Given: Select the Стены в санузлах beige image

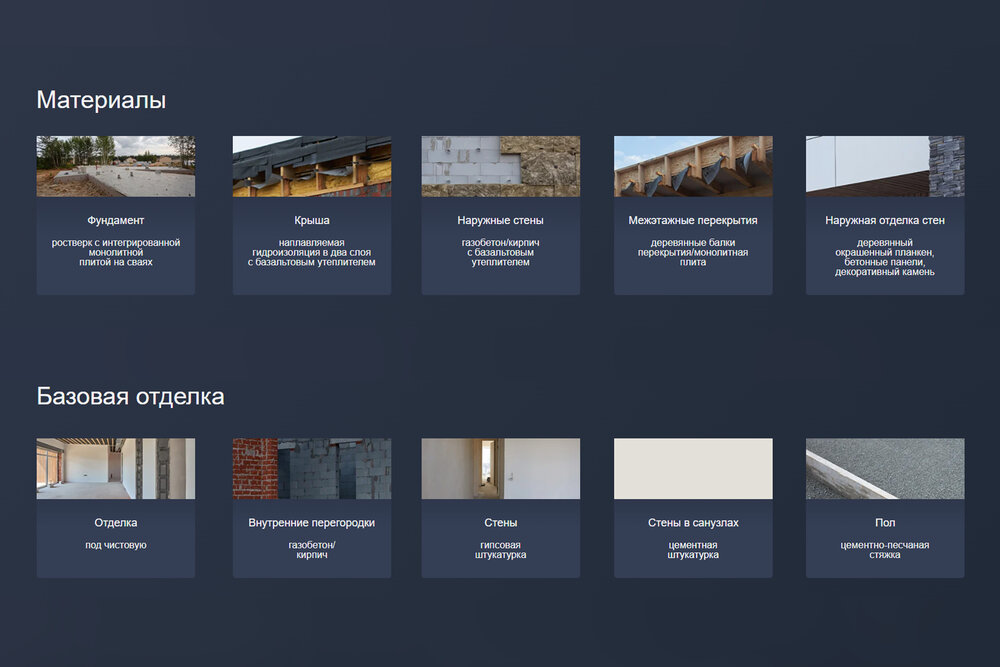Looking at the screenshot, I should (x=693, y=468).
